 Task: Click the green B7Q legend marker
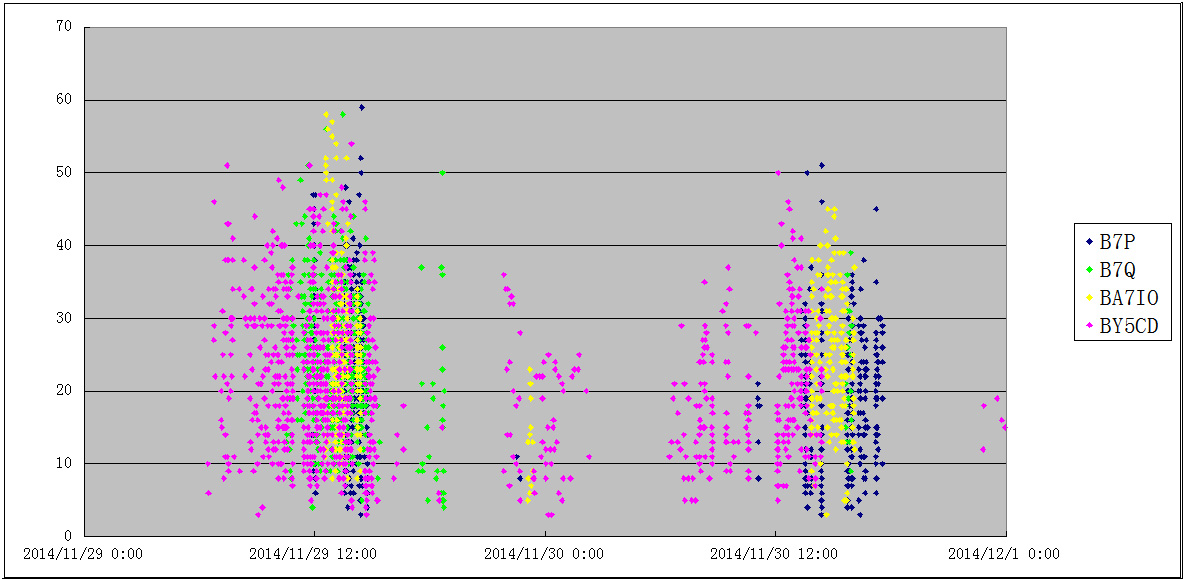coord(1089,270)
